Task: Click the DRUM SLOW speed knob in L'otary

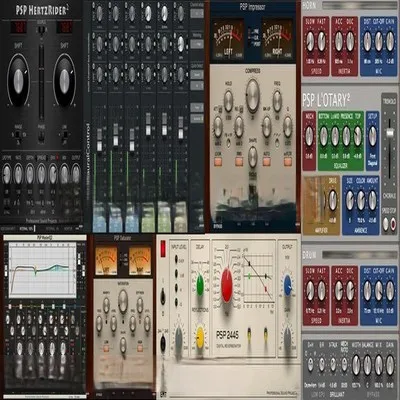Action: coord(310,290)
